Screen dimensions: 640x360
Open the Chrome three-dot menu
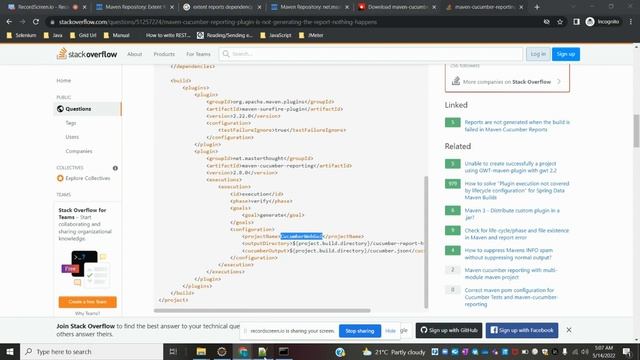click(631, 22)
